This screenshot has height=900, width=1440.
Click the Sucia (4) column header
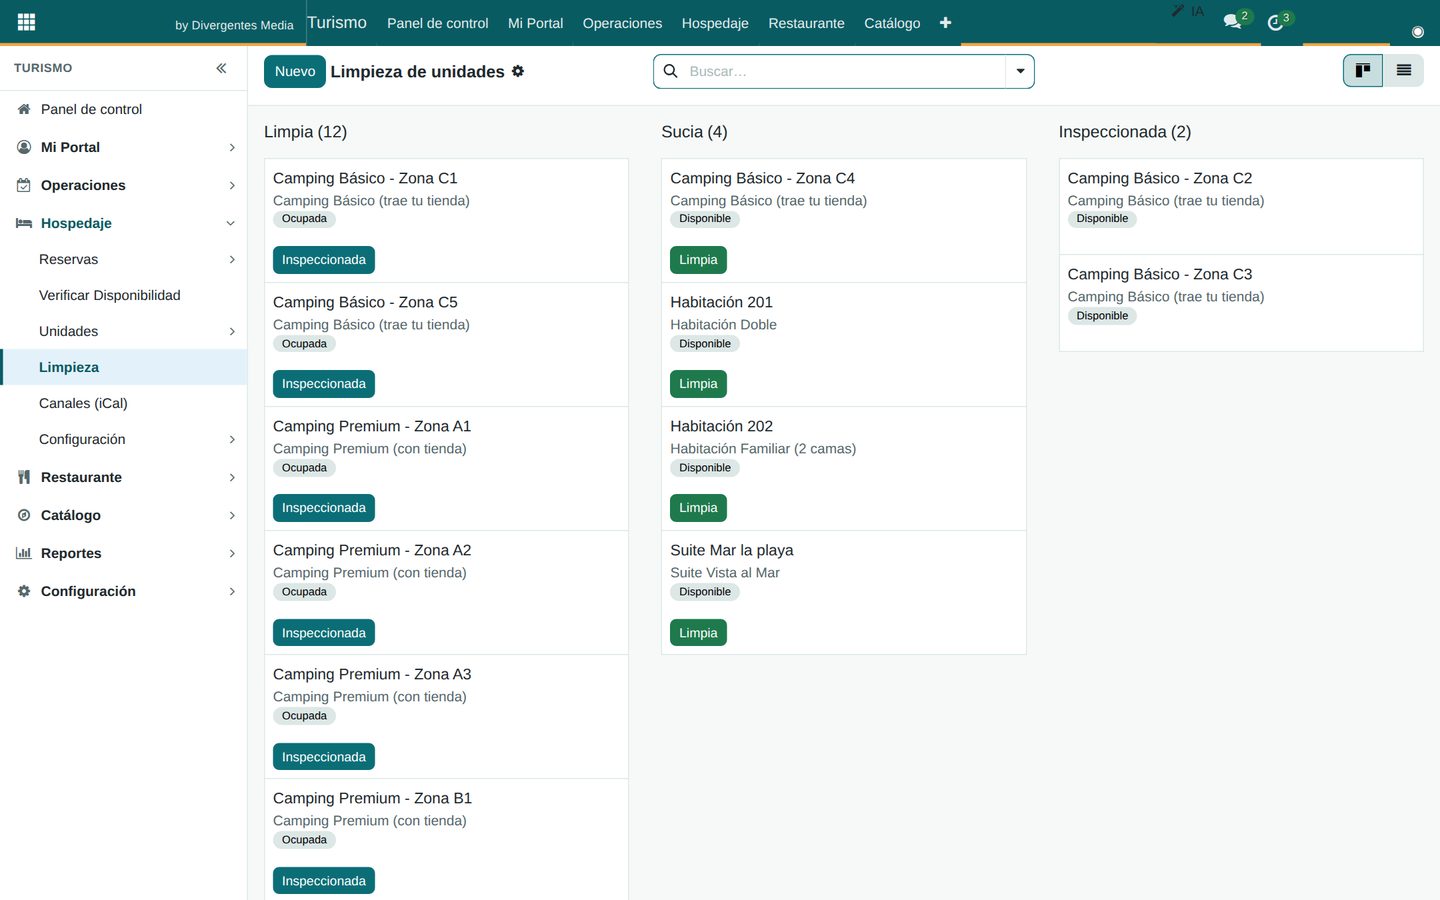pos(694,132)
